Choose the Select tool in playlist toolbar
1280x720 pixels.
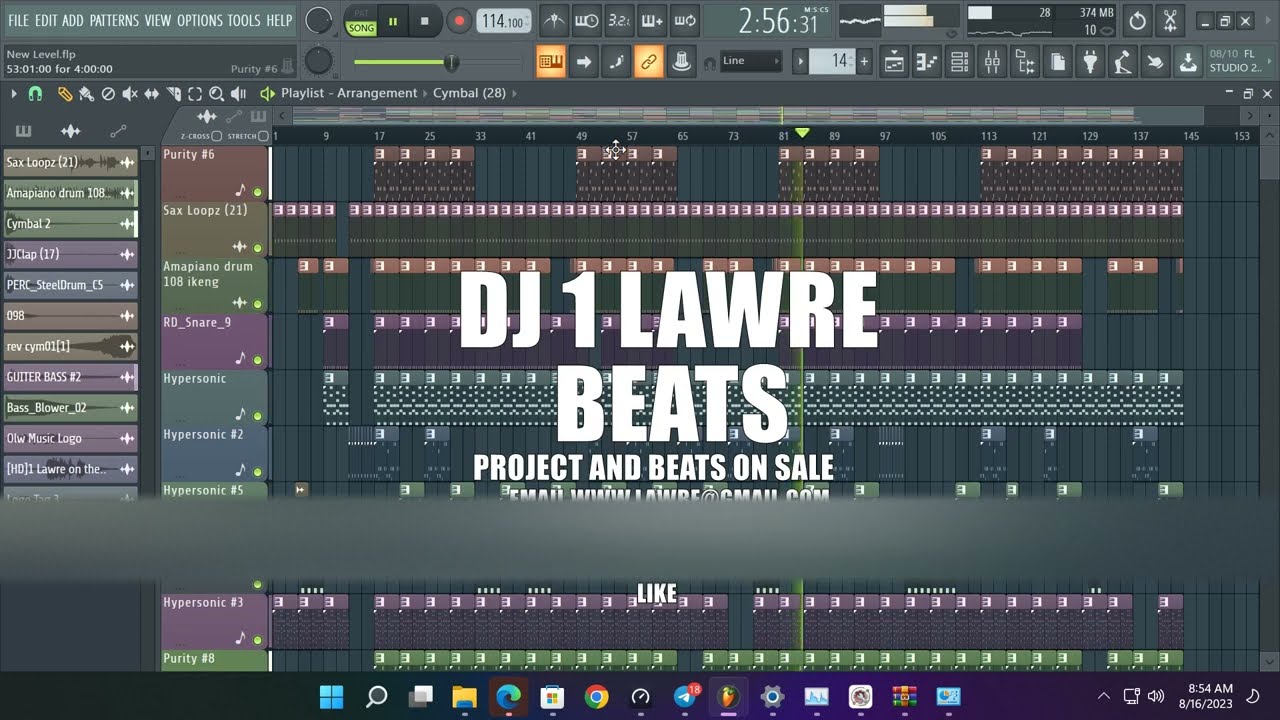point(195,93)
